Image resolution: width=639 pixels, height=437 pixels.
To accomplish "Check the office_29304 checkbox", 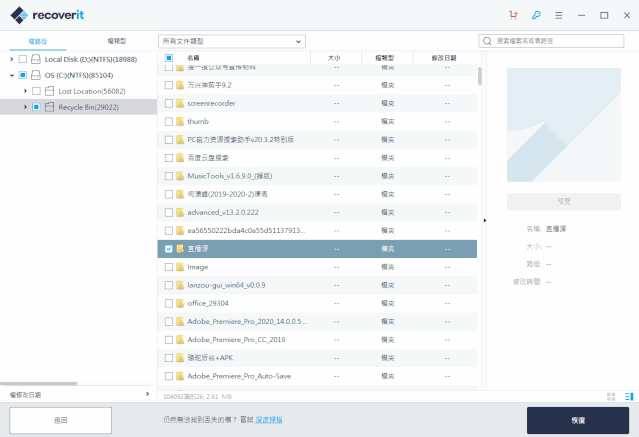I will [169, 303].
